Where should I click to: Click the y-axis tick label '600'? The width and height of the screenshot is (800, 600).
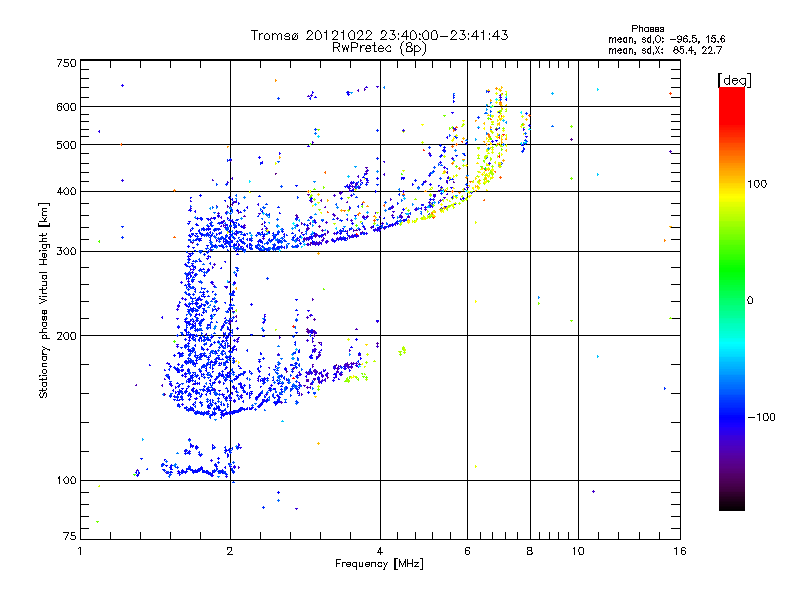click(x=66, y=107)
